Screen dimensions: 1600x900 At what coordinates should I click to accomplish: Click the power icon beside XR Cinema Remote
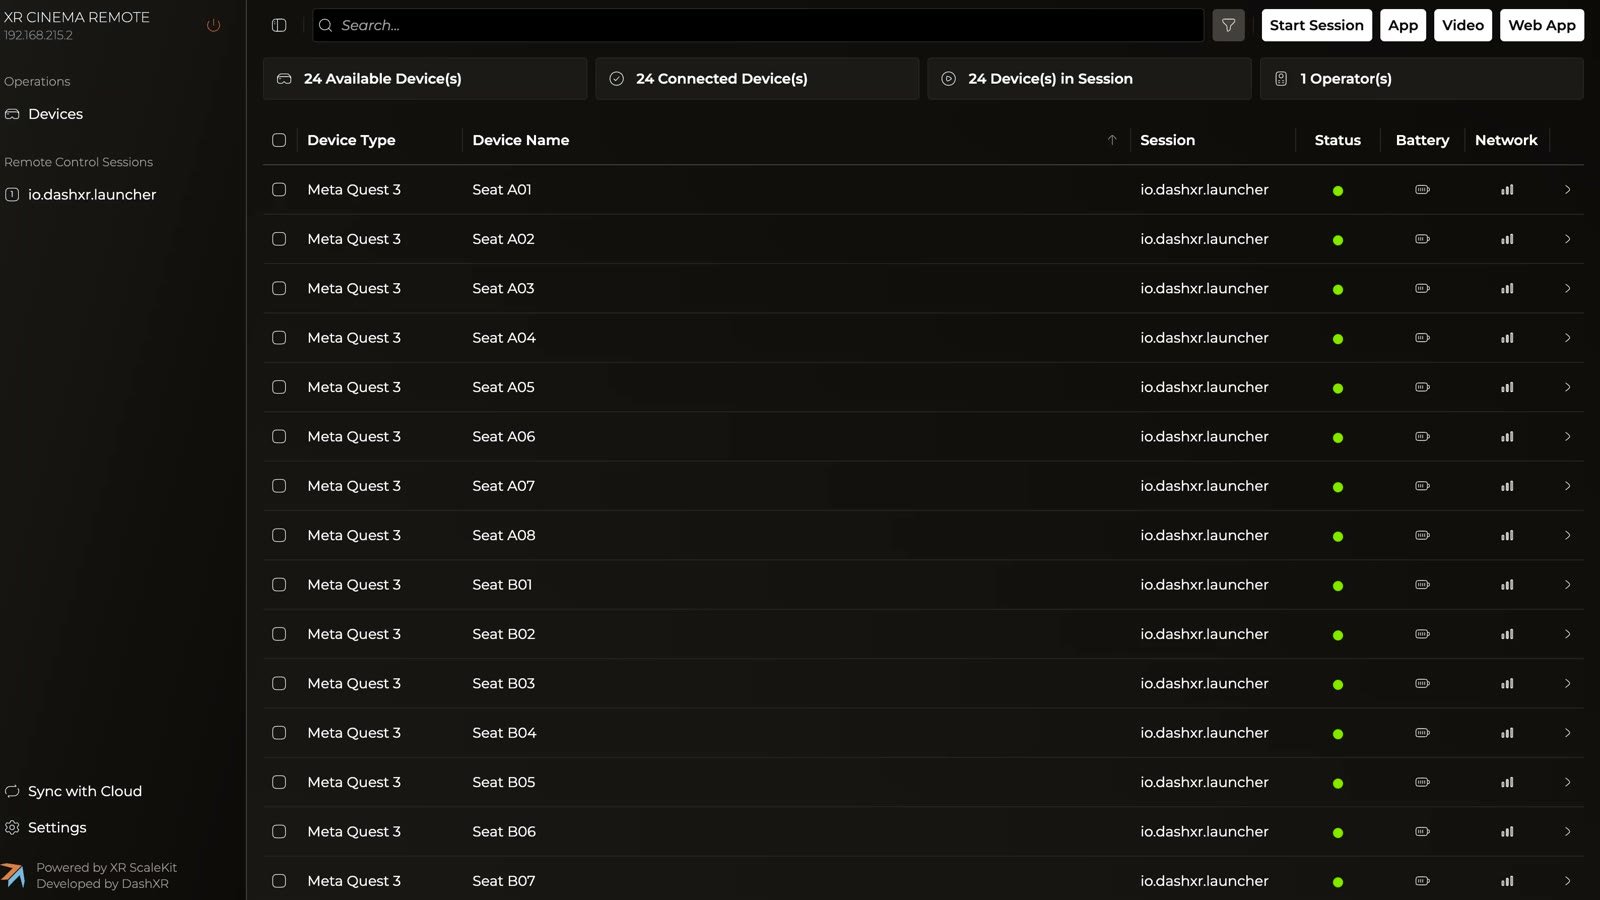213,25
